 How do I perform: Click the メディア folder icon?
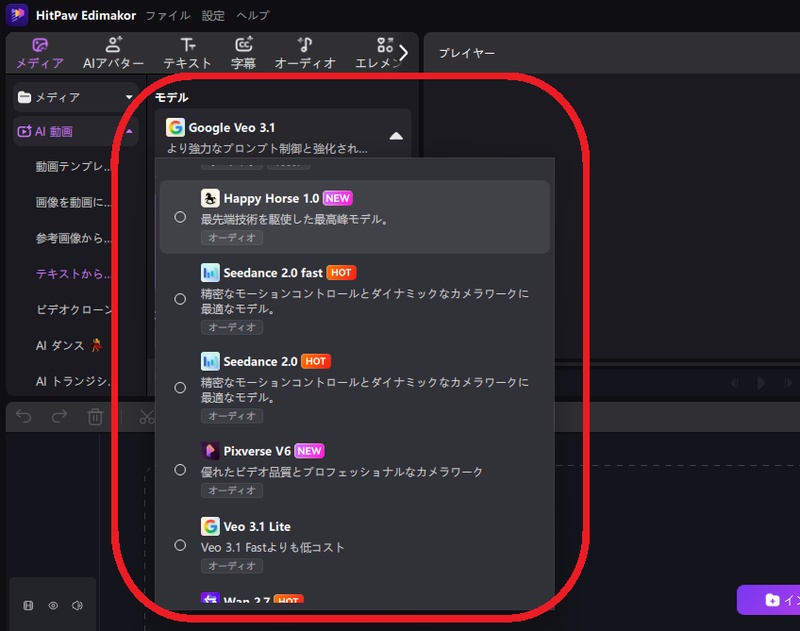point(24,97)
